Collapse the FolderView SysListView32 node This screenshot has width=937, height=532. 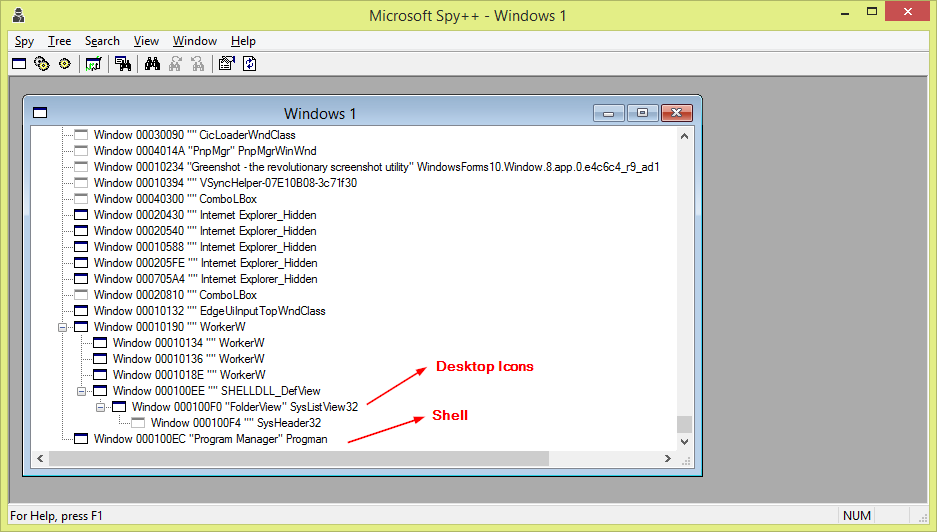pos(100,407)
